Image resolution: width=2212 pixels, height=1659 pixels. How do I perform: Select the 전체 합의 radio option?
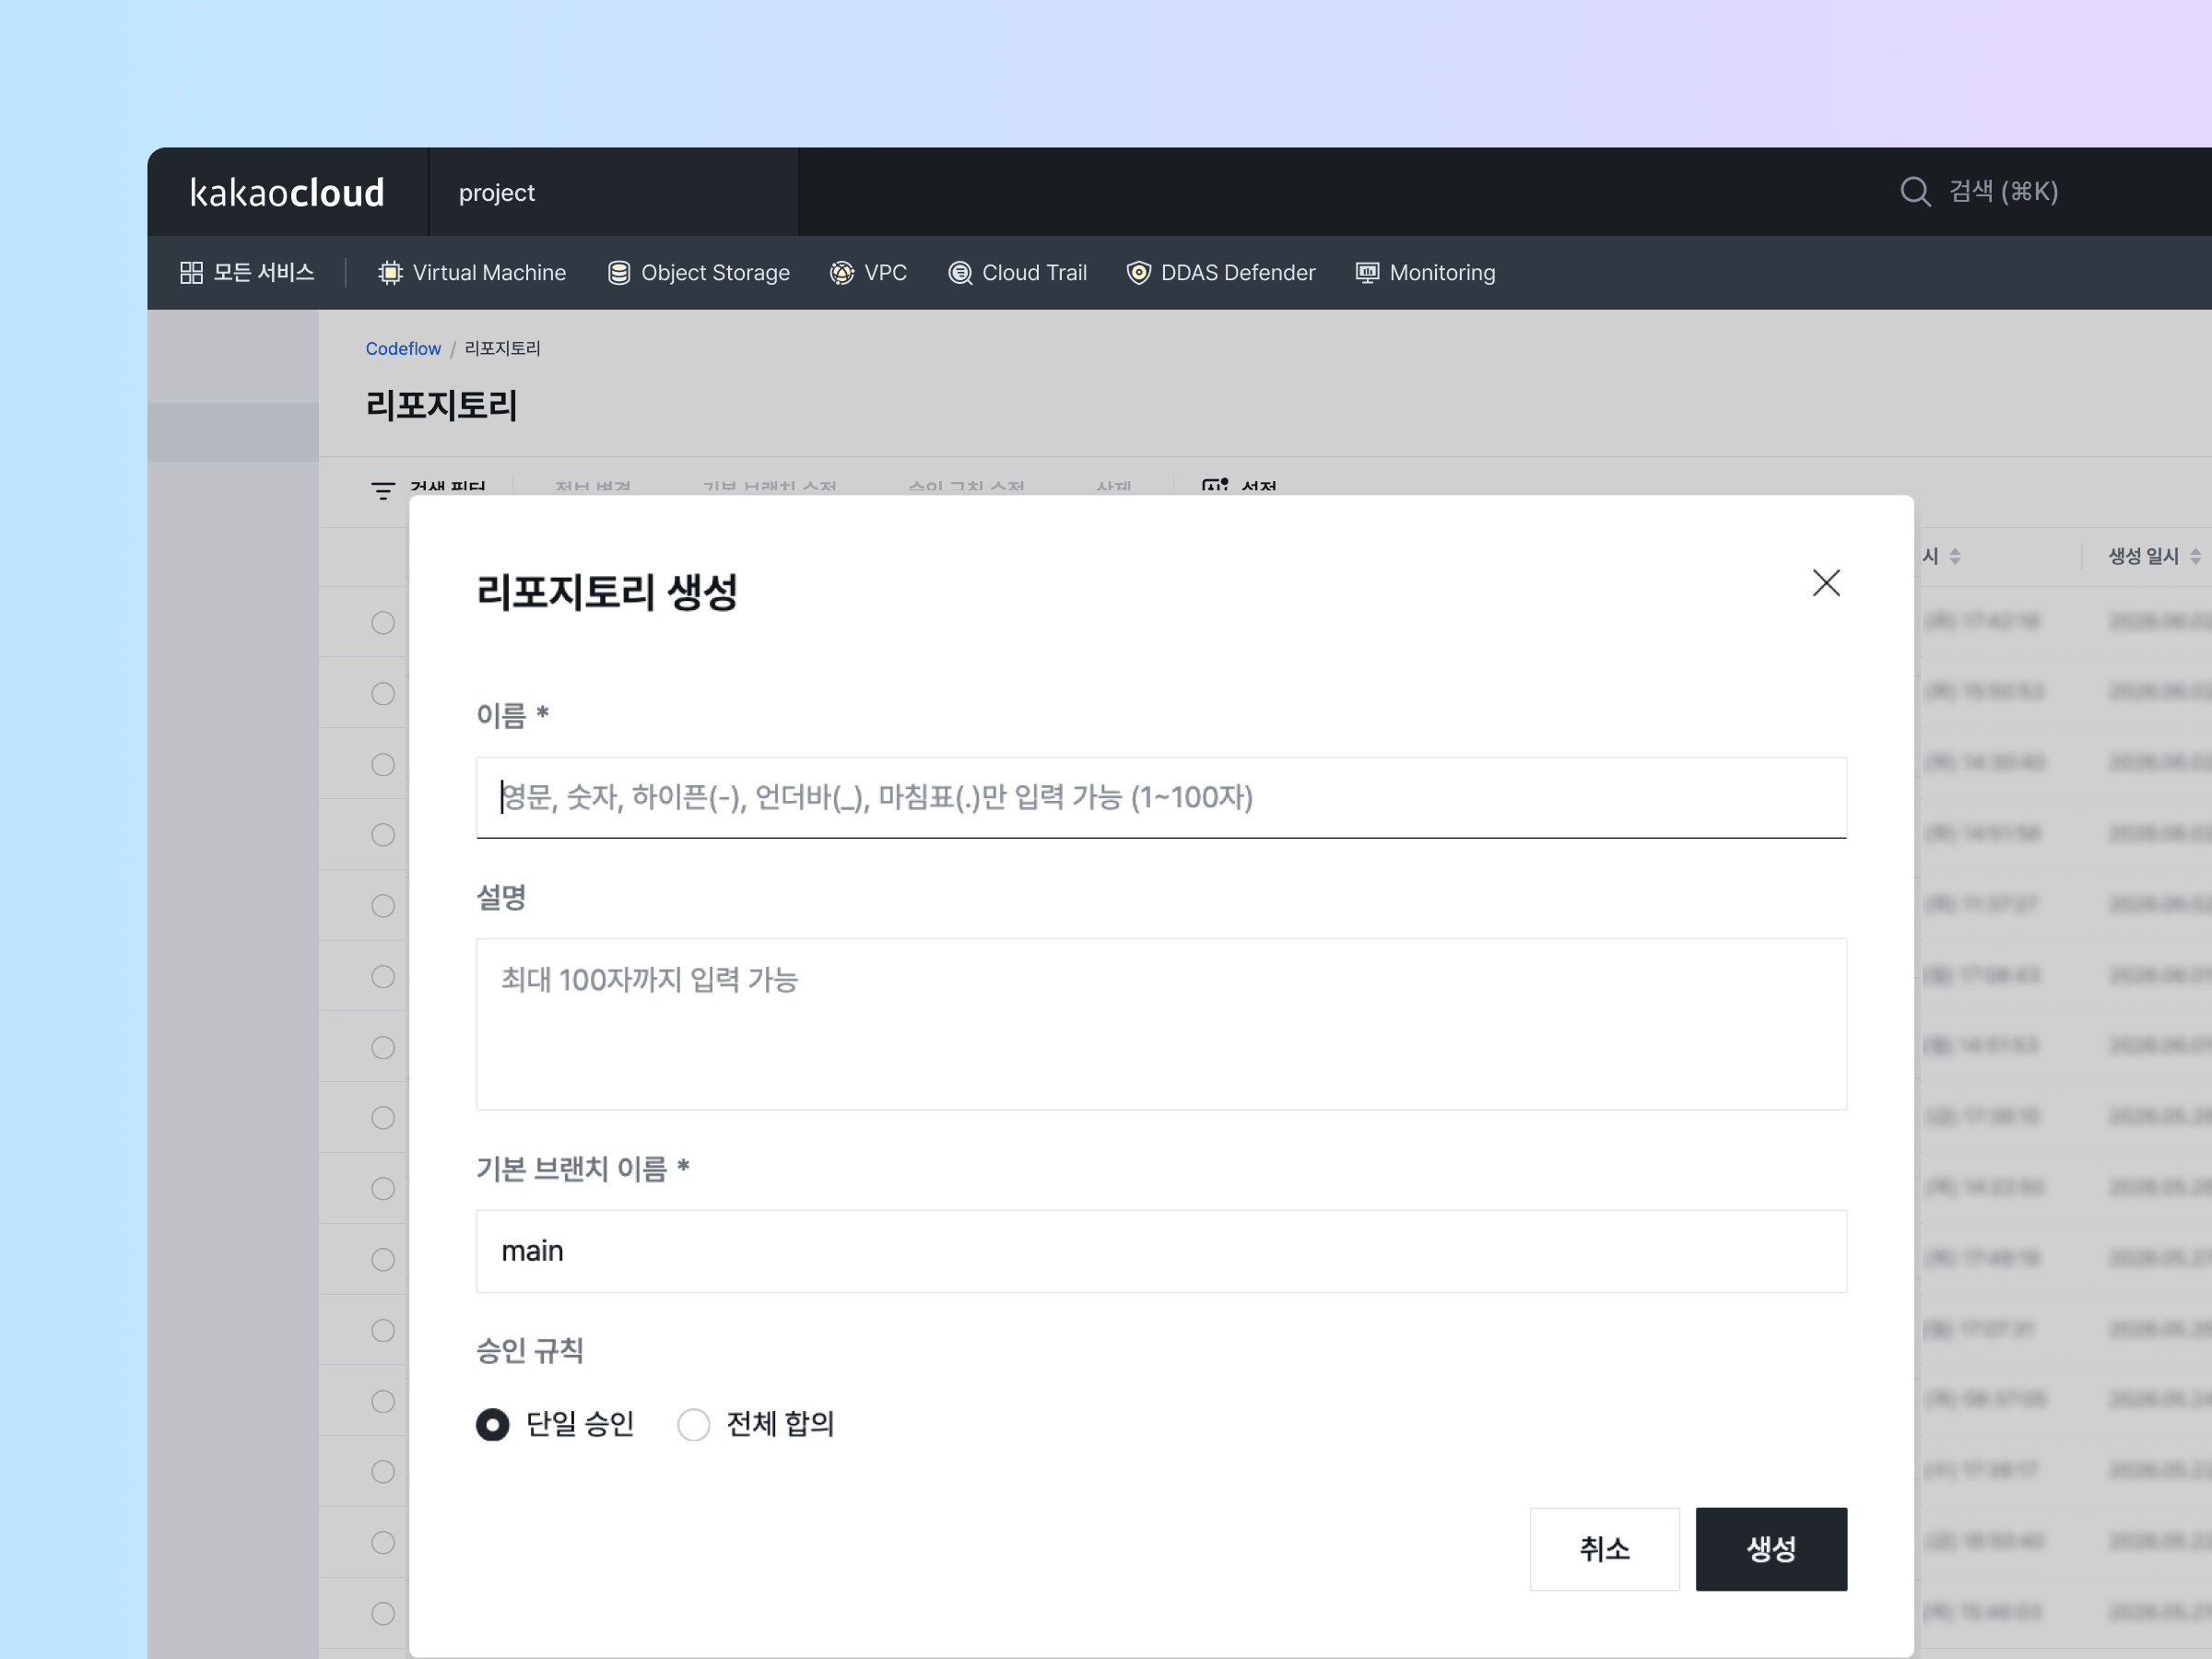(693, 1424)
